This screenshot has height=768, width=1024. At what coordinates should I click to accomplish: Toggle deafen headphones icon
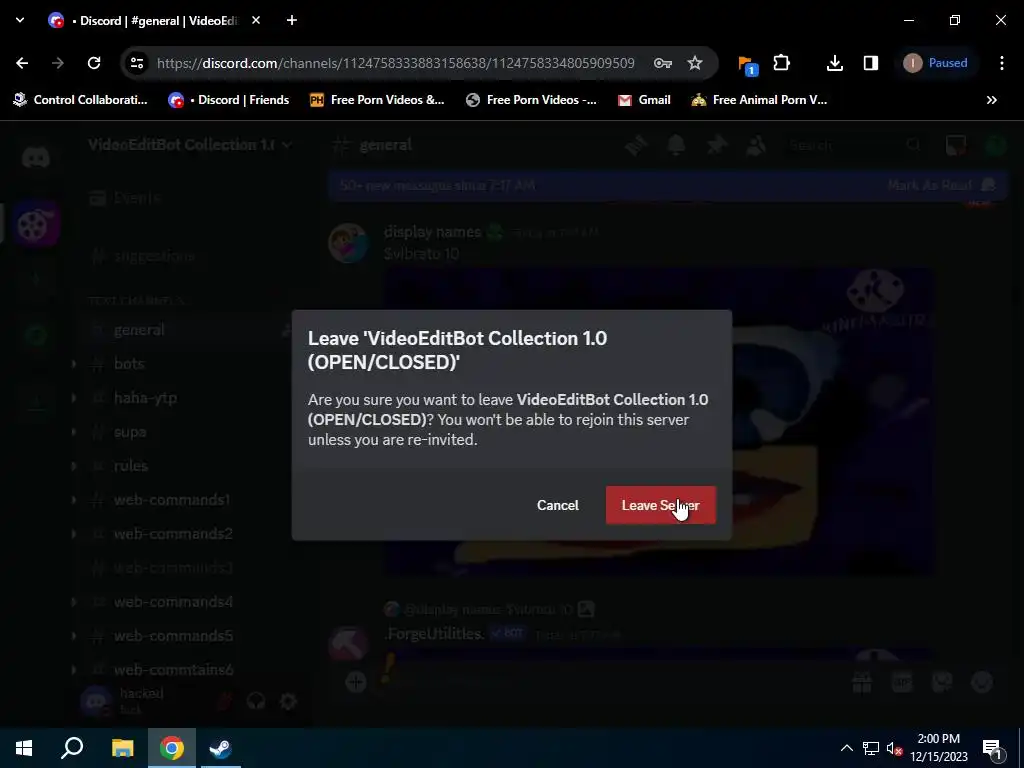[x=256, y=701]
